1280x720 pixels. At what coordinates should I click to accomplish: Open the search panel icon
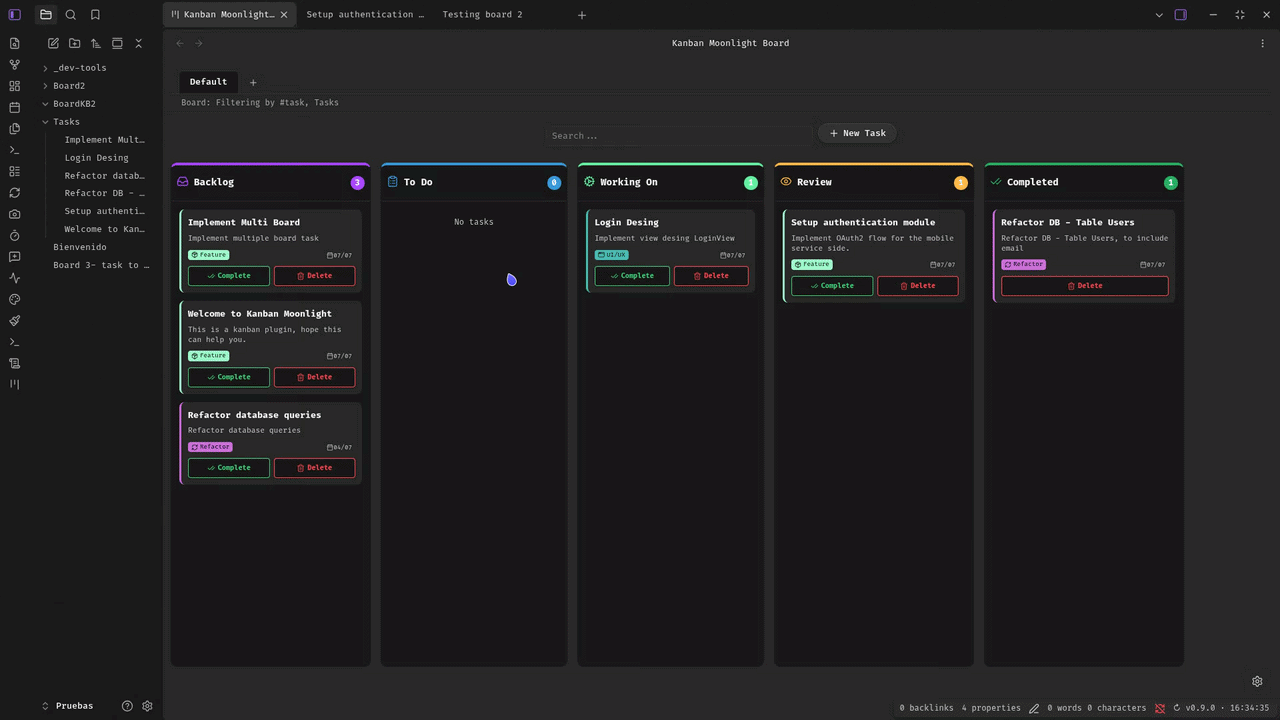(71, 15)
